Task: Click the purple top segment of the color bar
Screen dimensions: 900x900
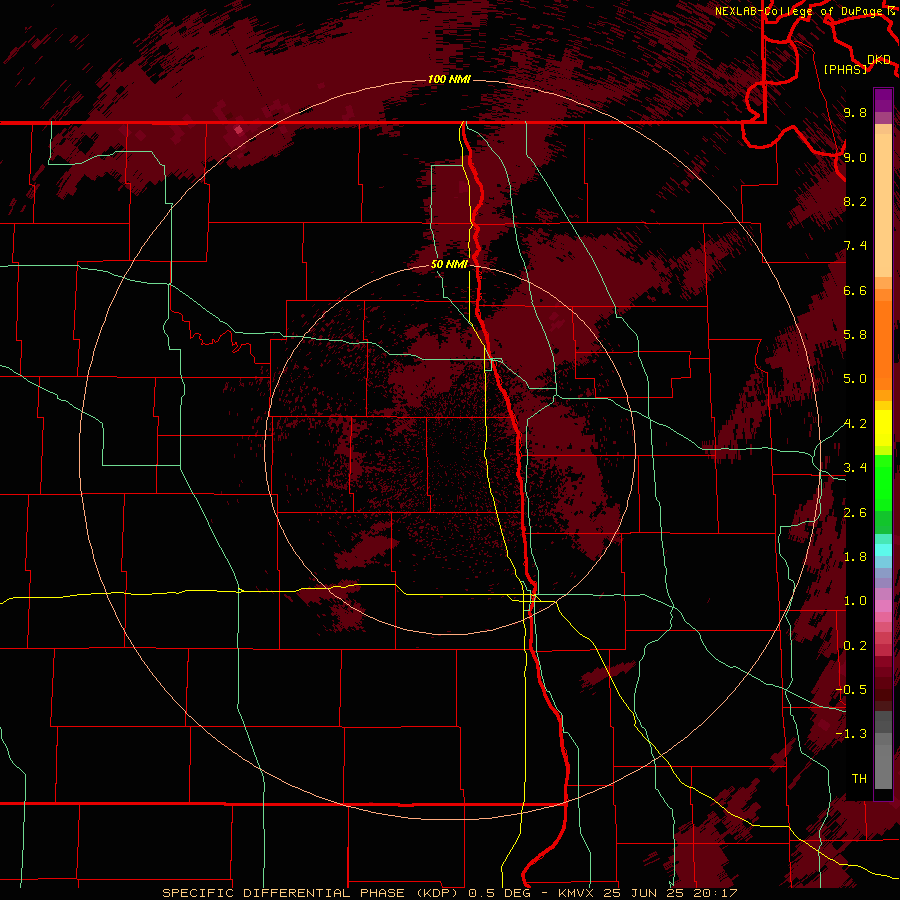Action: [x=883, y=100]
